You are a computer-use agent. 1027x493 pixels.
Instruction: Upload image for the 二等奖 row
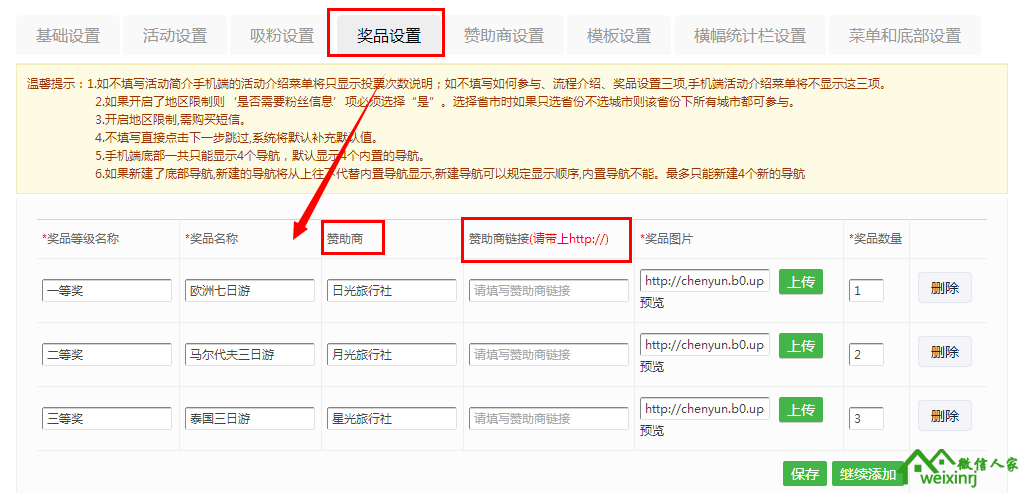pyautogui.click(x=800, y=346)
